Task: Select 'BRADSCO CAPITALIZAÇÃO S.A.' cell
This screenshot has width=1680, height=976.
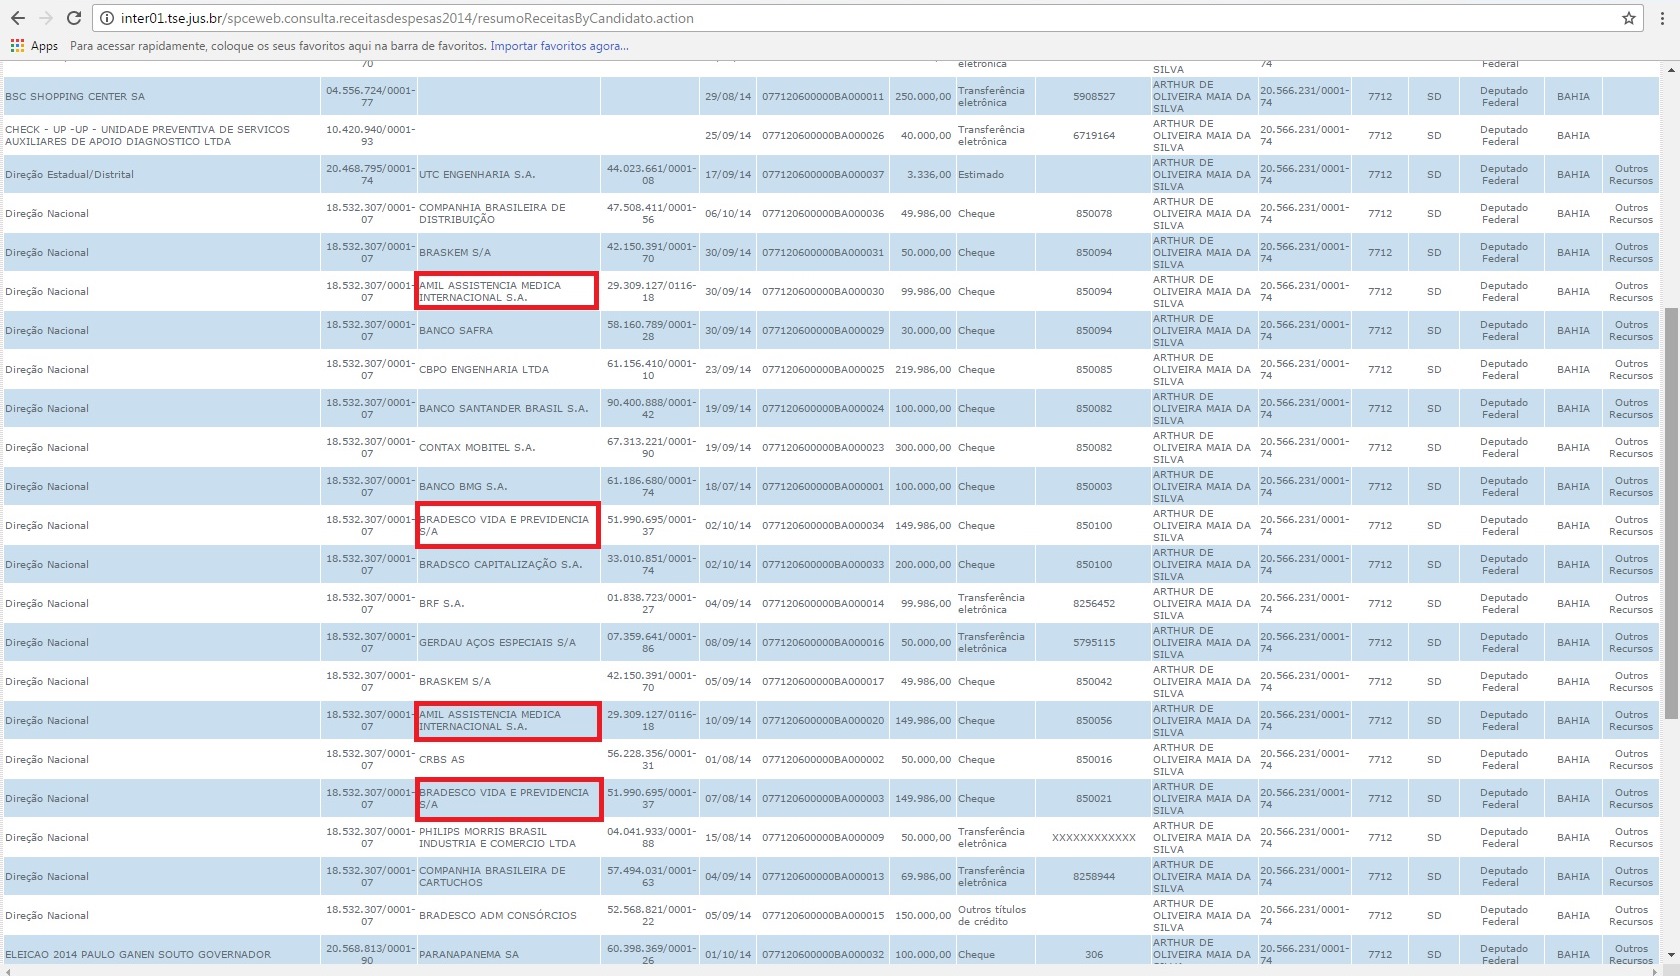Action: pyautogui.click(x=508, y=565)
